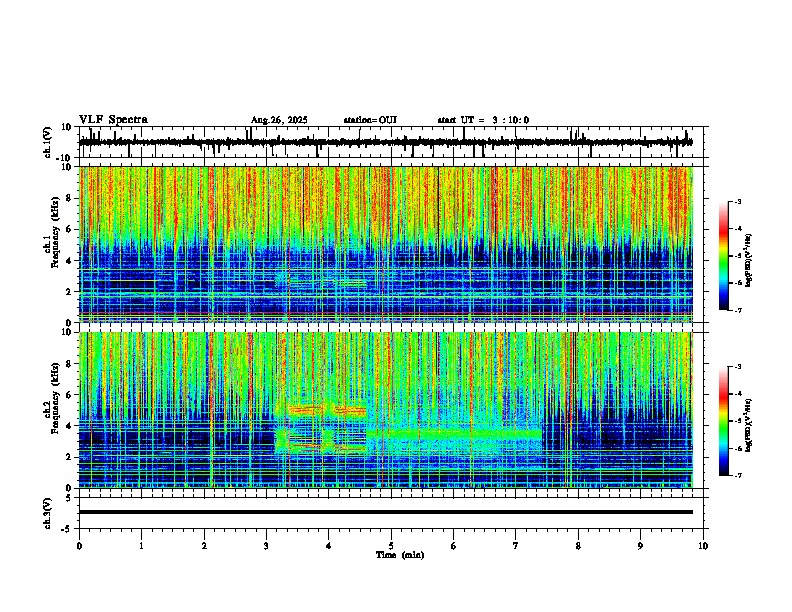792x612 pixels.
Task: Click the ch.1 colorbar "log(PSD)" label
Action: coord(749,261)
